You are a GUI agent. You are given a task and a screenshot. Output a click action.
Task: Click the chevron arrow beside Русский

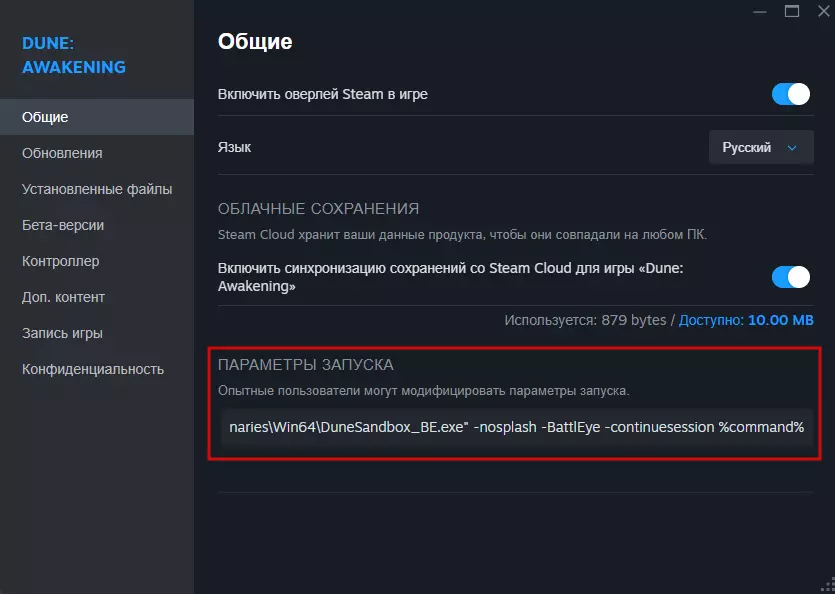792,148
